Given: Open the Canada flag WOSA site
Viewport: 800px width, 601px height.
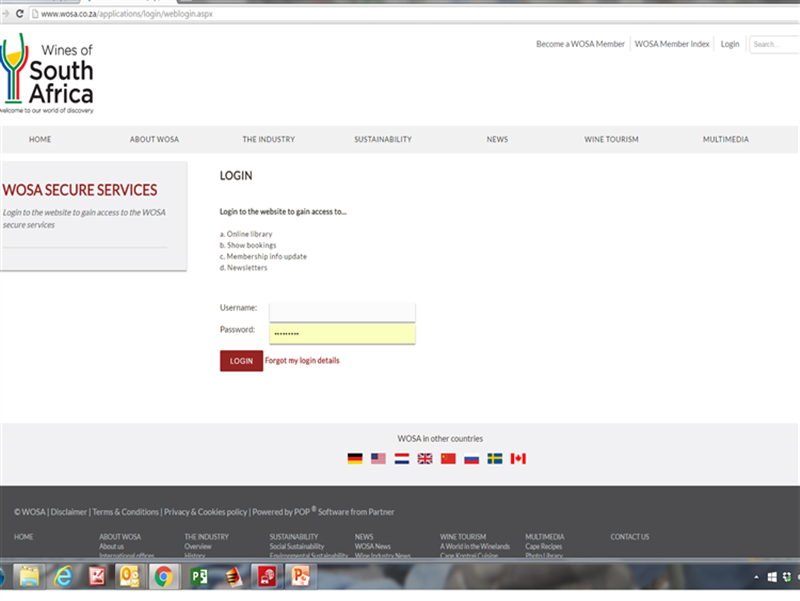Looking at the screenshot, I should (x=518, y=458).
